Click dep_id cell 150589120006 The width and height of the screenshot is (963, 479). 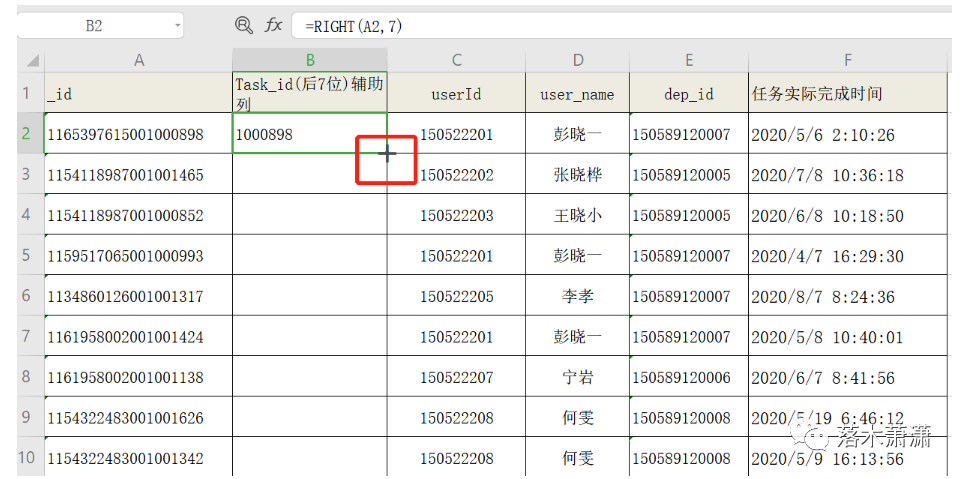[689, 376]
